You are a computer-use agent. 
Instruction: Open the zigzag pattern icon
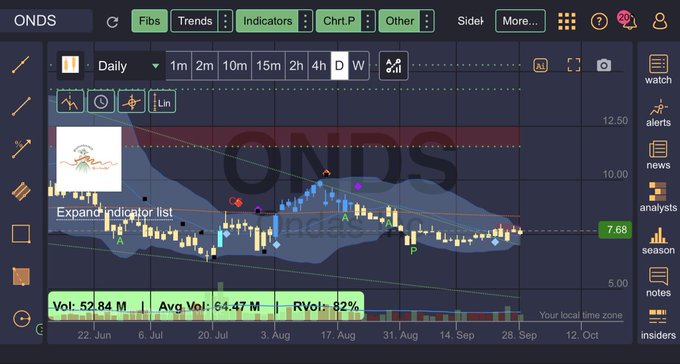pos(70,102)
